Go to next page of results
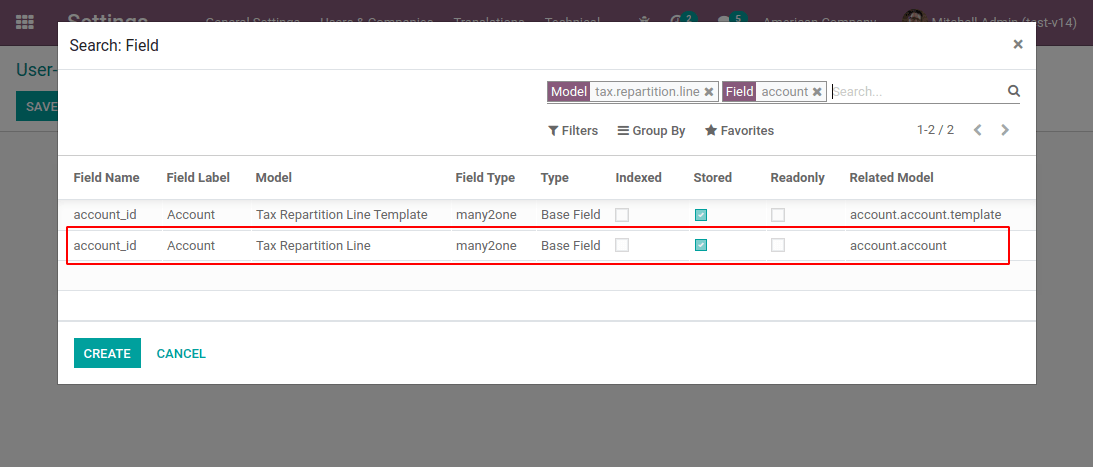Viewport: 1093px width, 467px height. tap(1005, 130)
